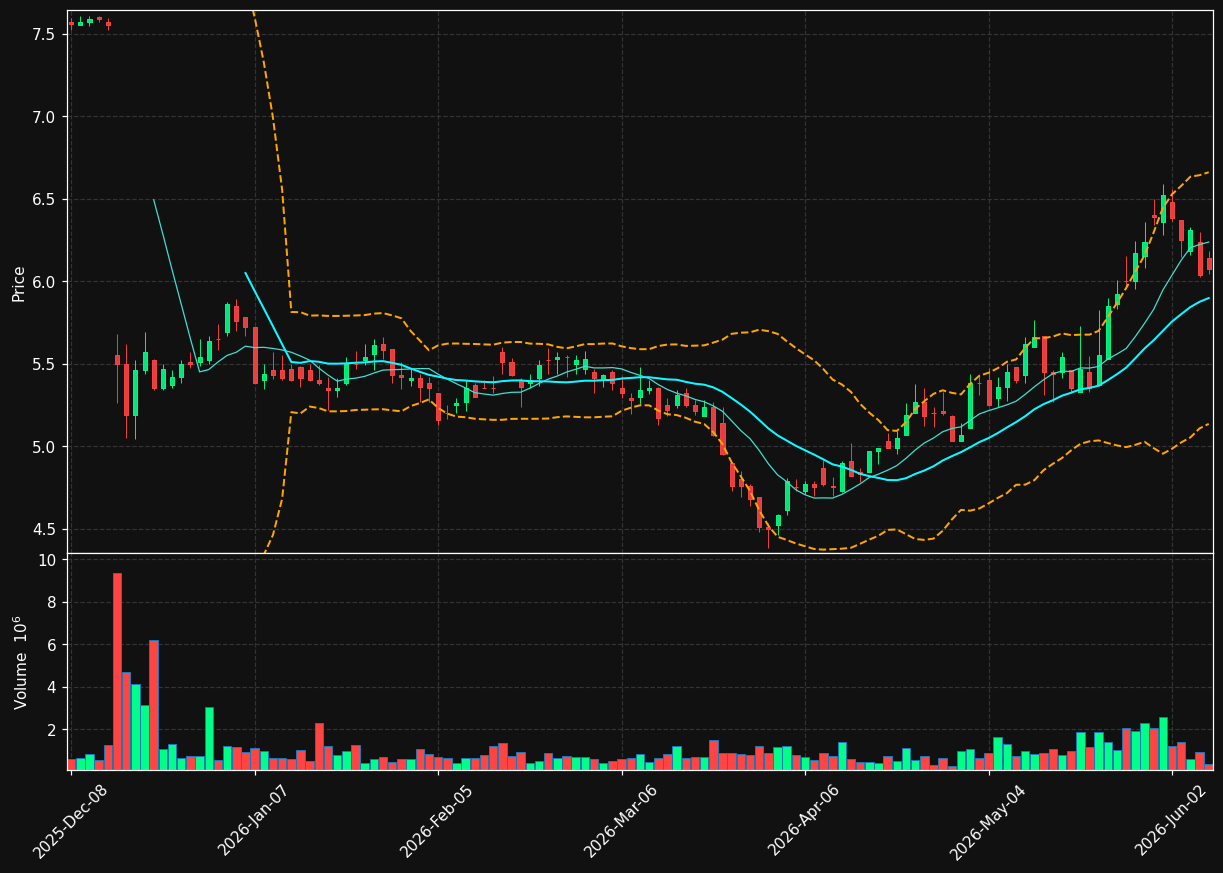Click the volume axis tick 2

51,731
